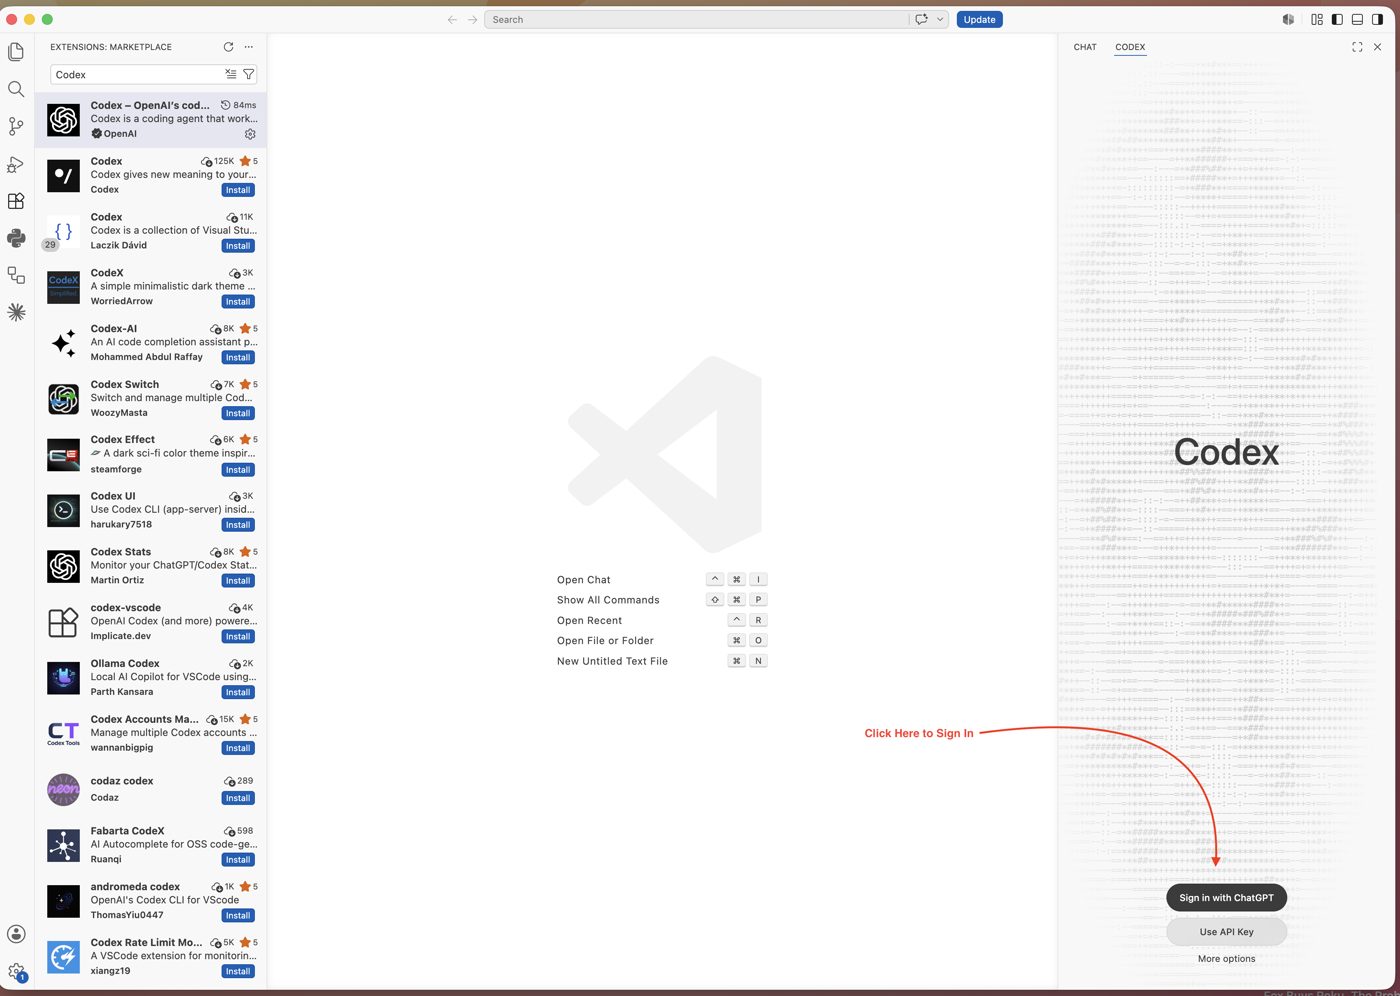
Task: Install Codex-AI by Mohammed Abdul Raffay
Action: [x=238, y=357]
